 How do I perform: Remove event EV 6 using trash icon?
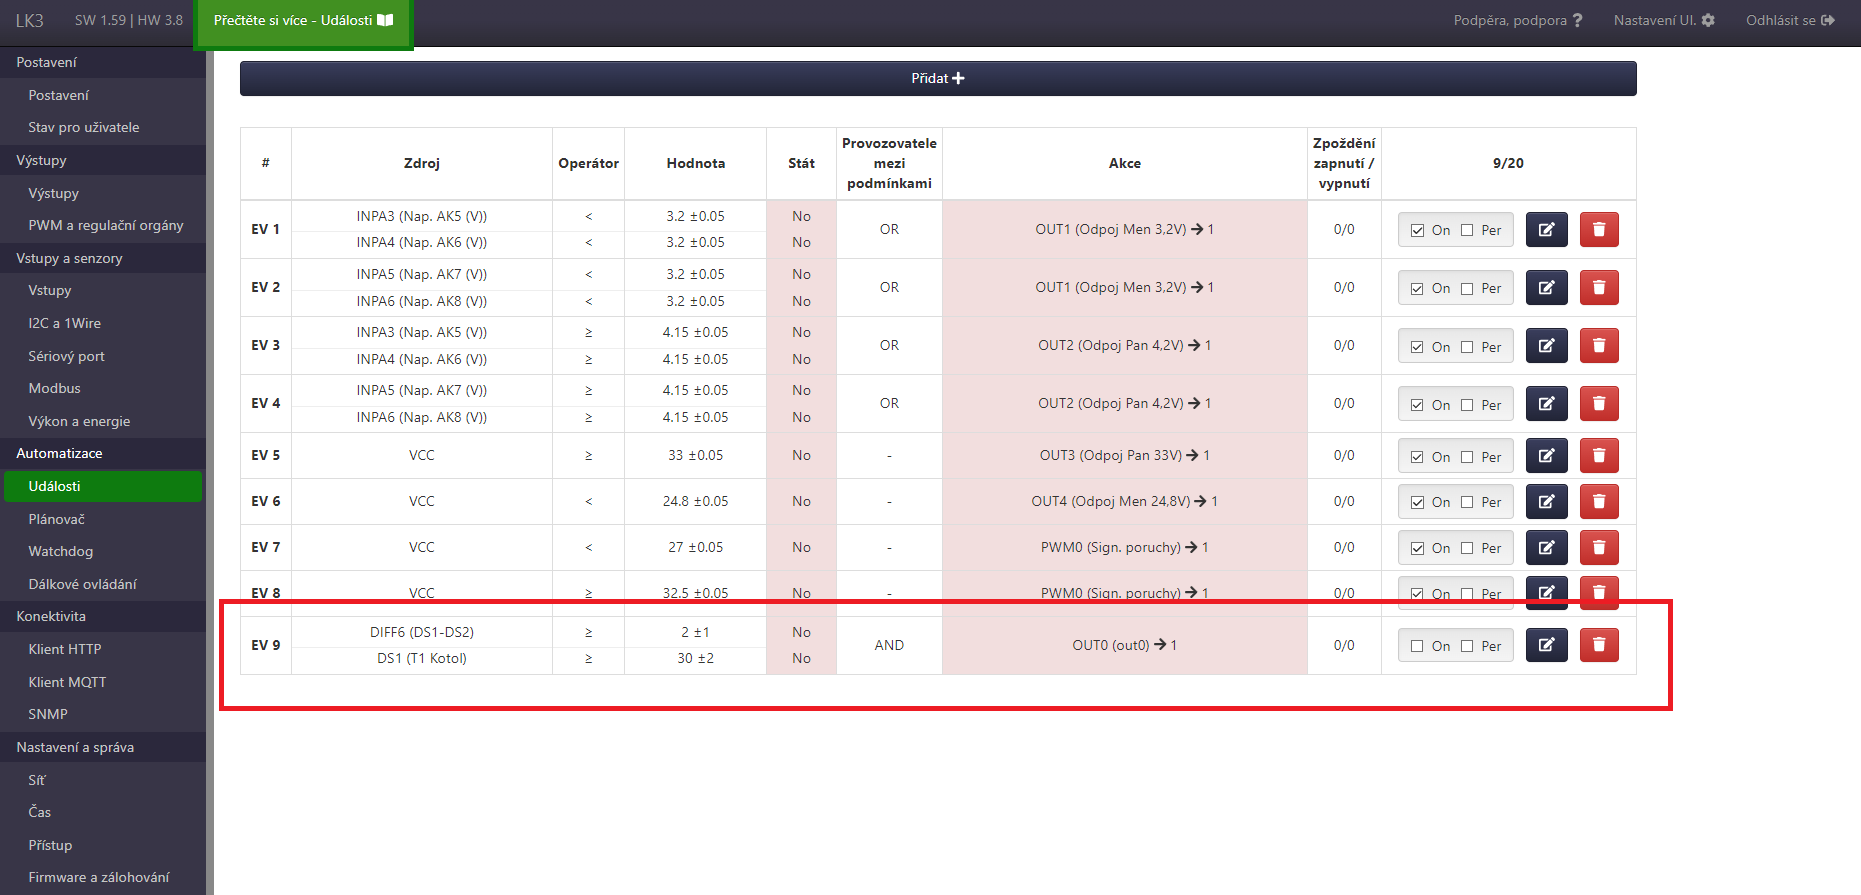(1599, 502)
